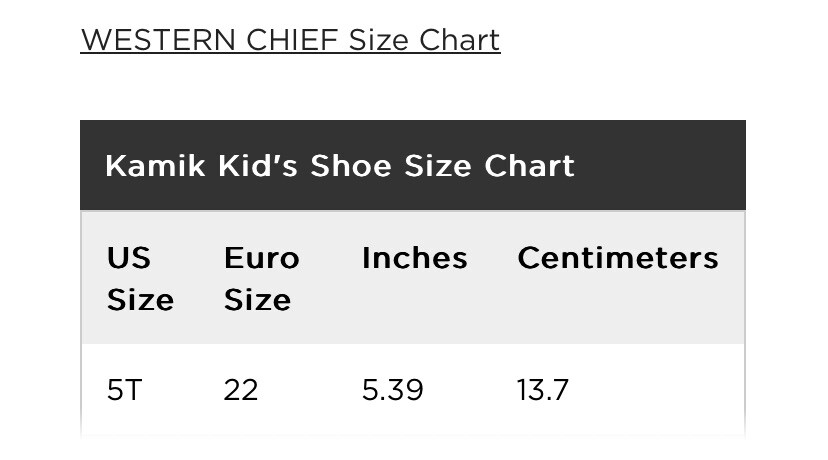Select the US Size column header
Screen dimensions: 828x460
coord(140,279)
